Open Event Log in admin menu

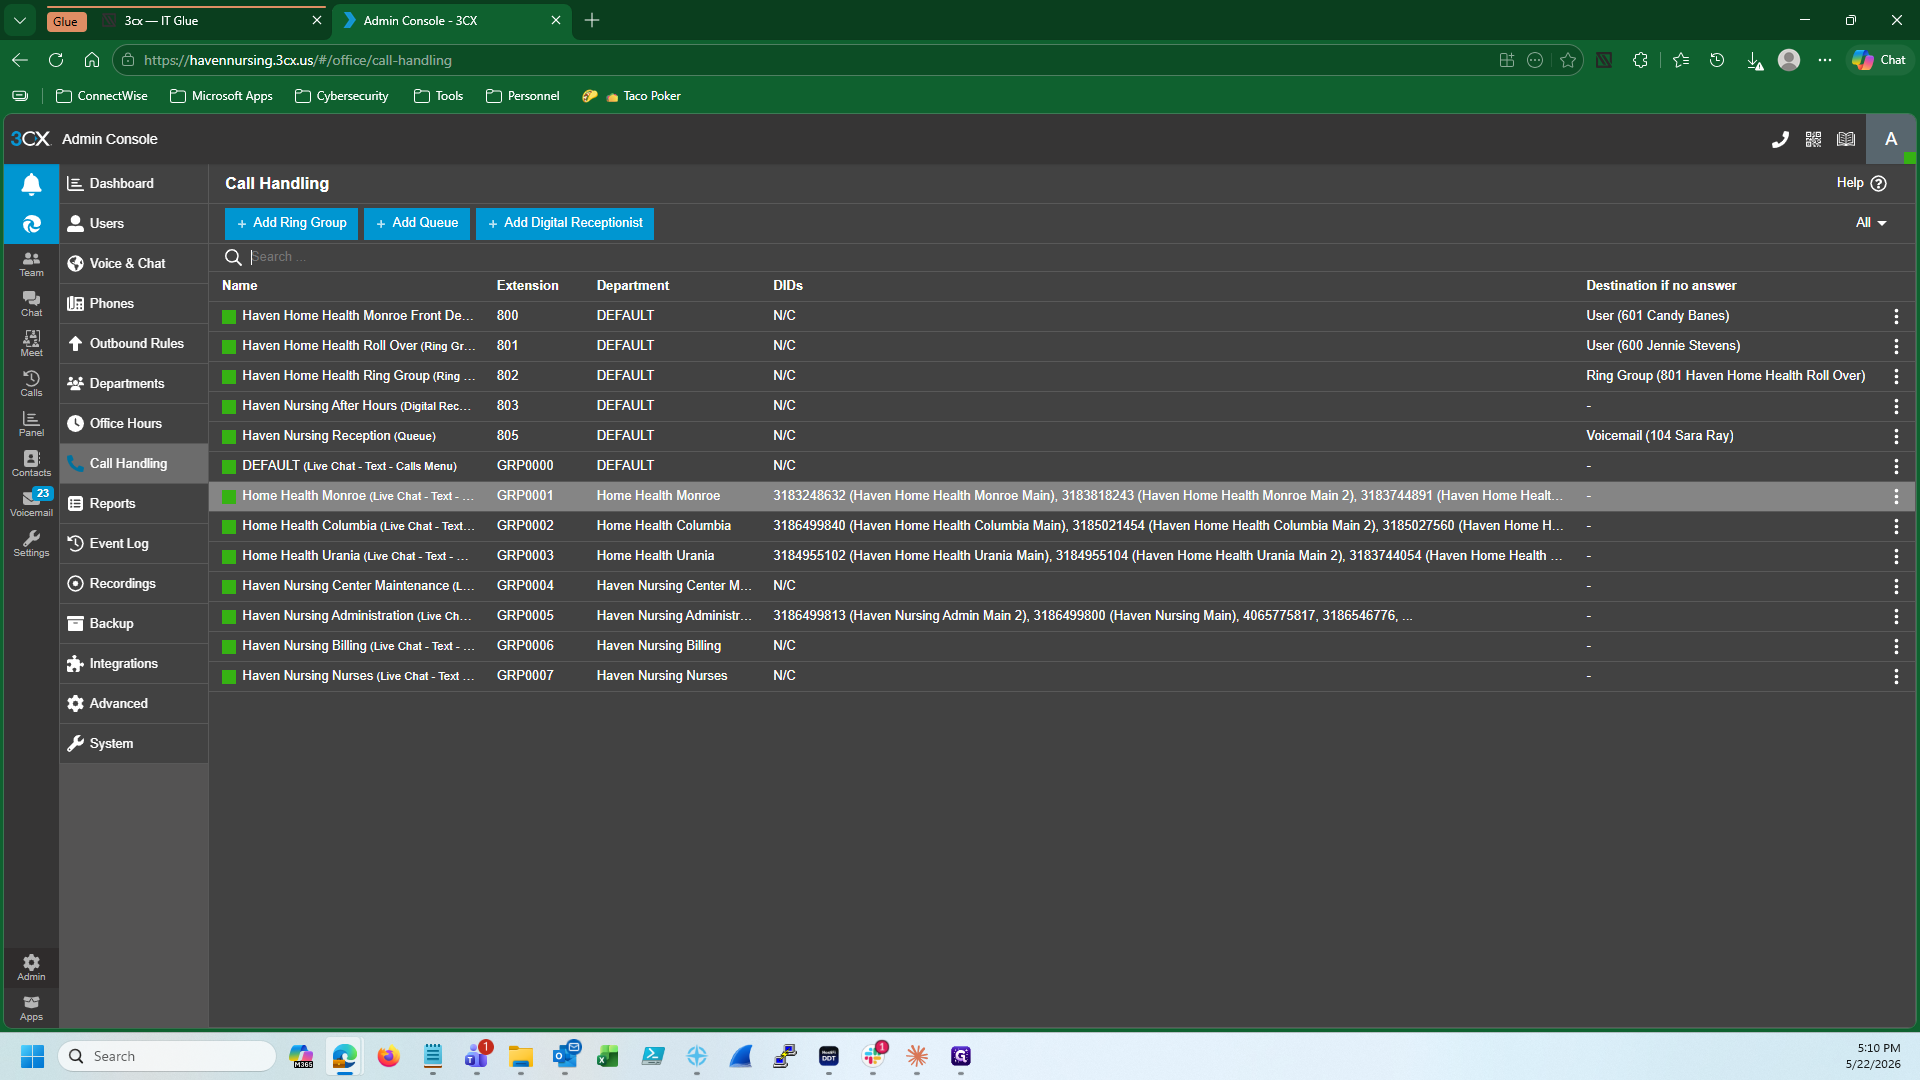tap(134, 544)
